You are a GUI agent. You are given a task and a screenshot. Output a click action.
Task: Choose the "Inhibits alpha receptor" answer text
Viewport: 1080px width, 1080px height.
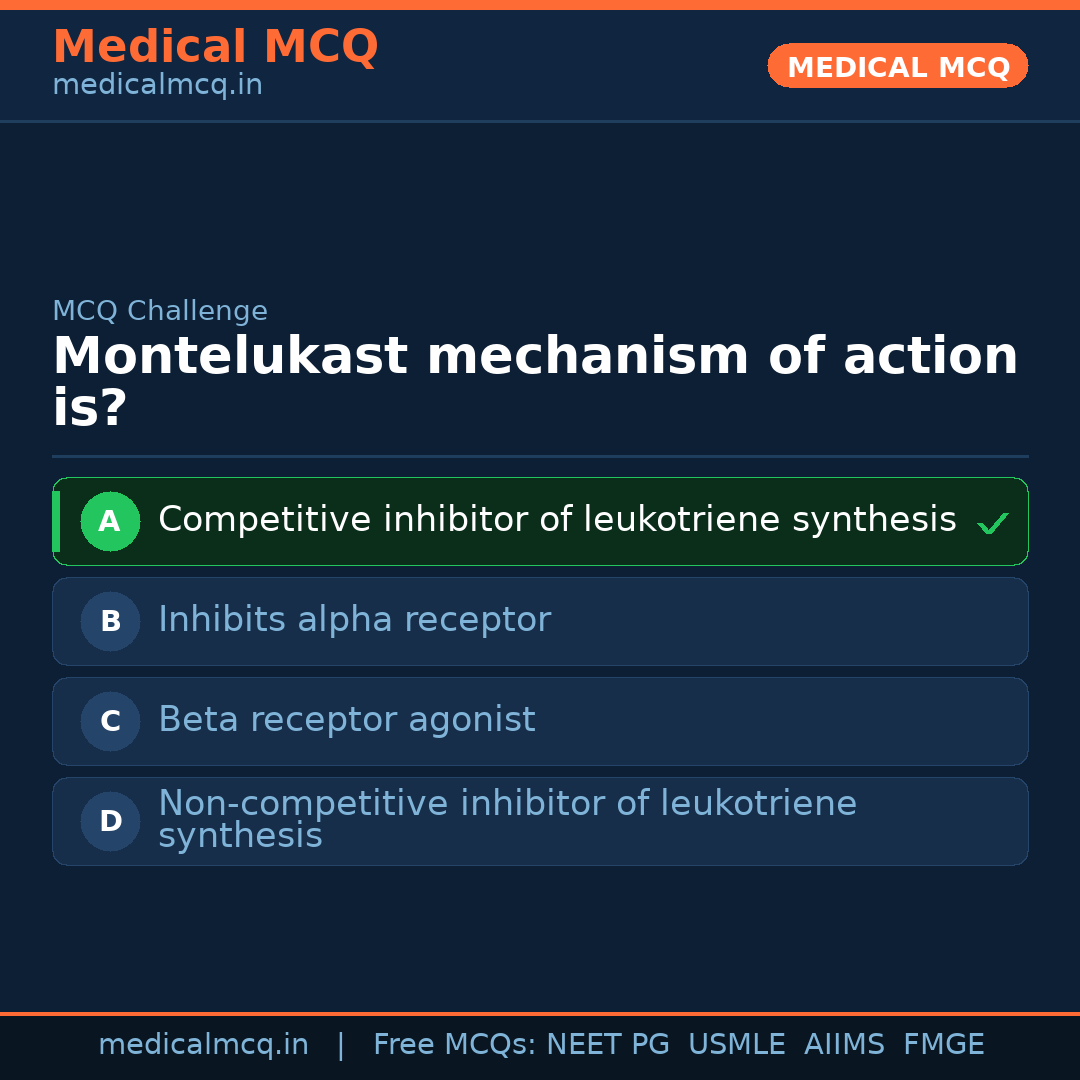click(354, 620)
